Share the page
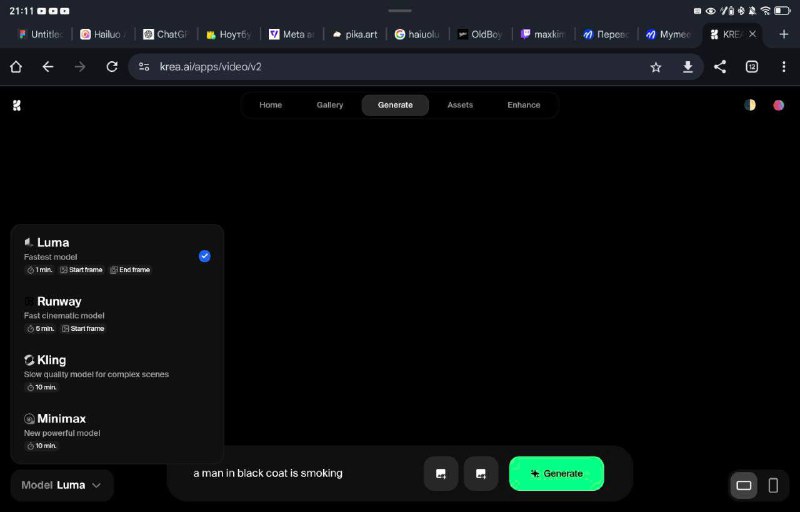The width and height of the screenshot is (800, 512). click(720, 67)
